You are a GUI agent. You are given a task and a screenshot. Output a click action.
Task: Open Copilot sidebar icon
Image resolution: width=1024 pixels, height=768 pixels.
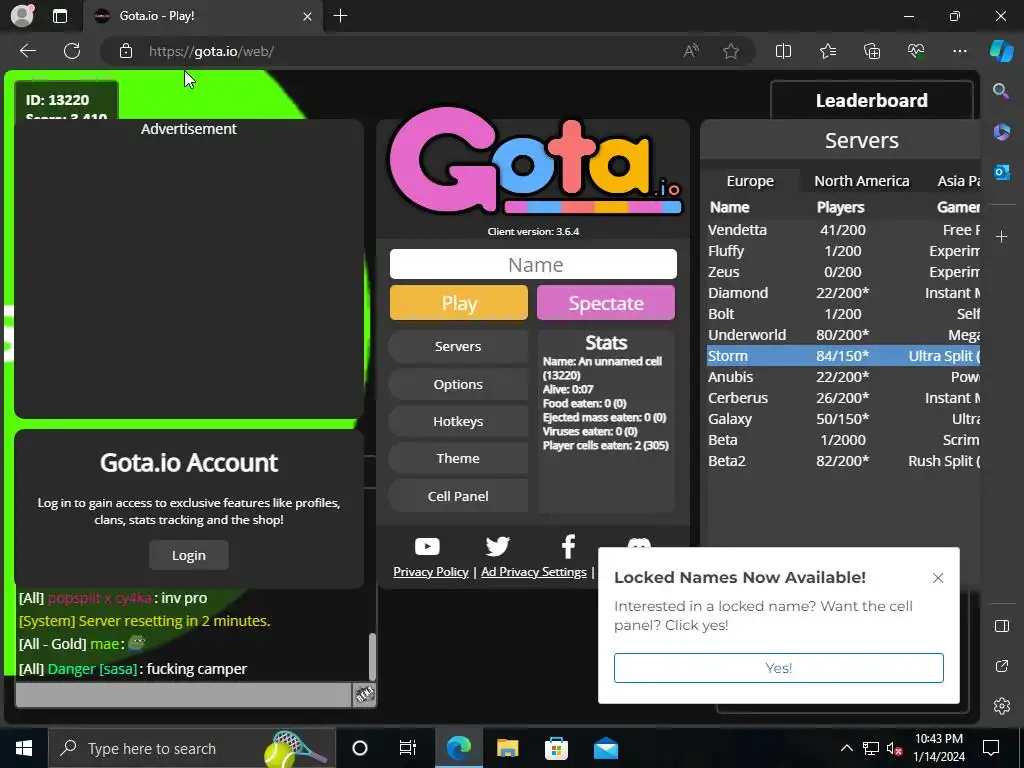point(1002,51)
